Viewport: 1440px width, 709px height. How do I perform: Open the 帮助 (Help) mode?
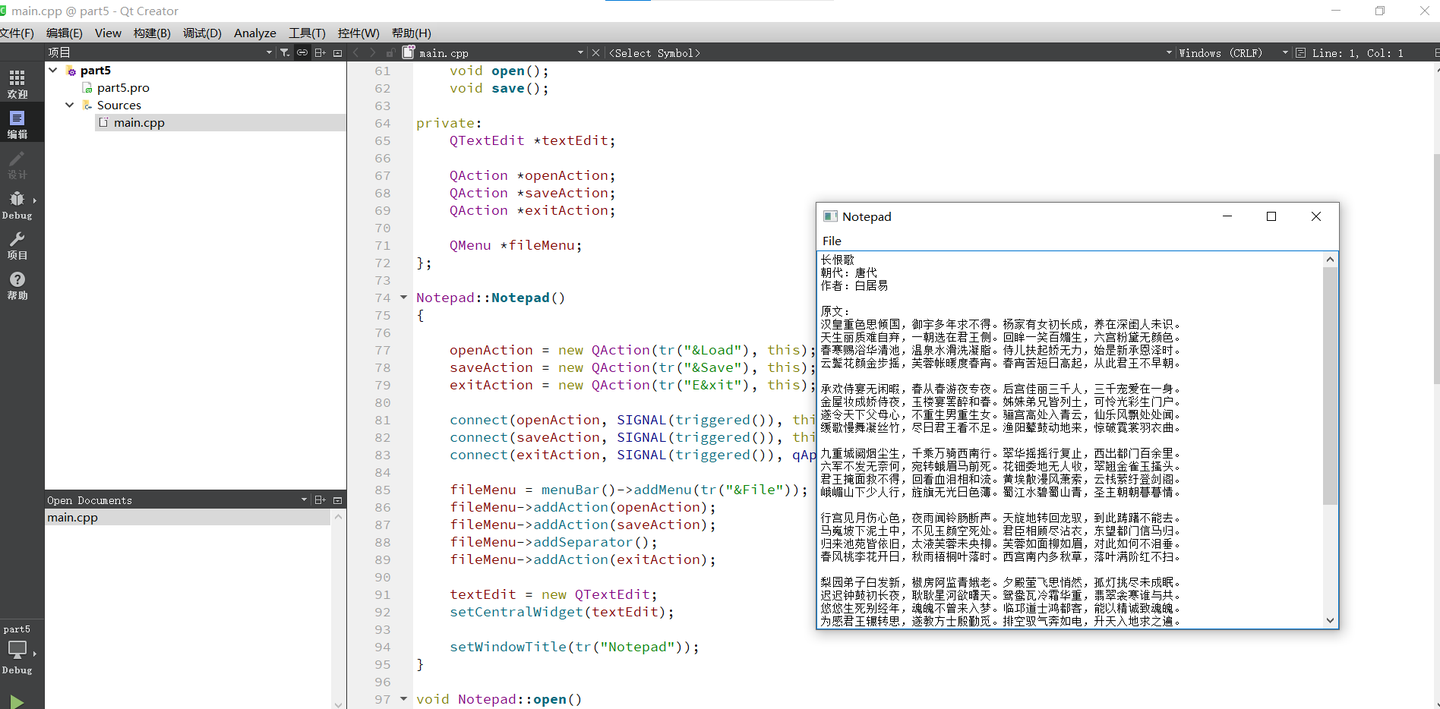[x=17, y=286]
